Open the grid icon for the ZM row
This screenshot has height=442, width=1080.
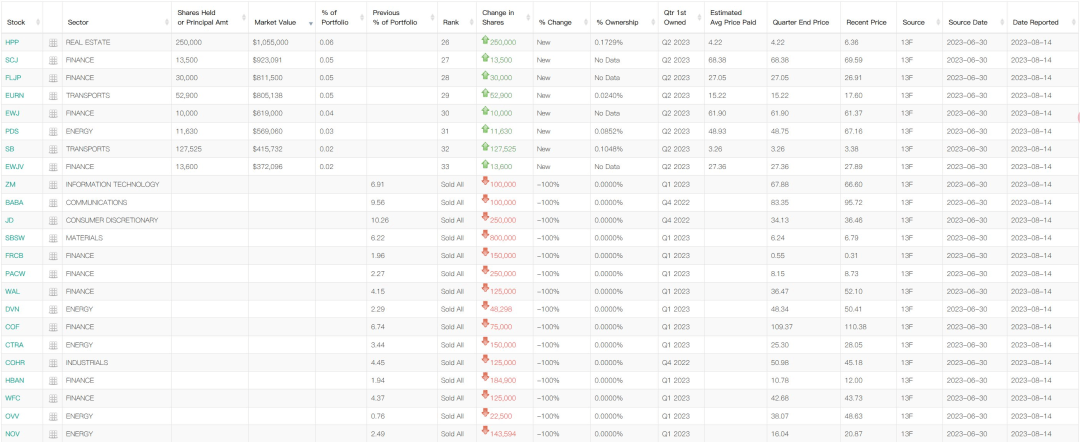tap(53, 184)
